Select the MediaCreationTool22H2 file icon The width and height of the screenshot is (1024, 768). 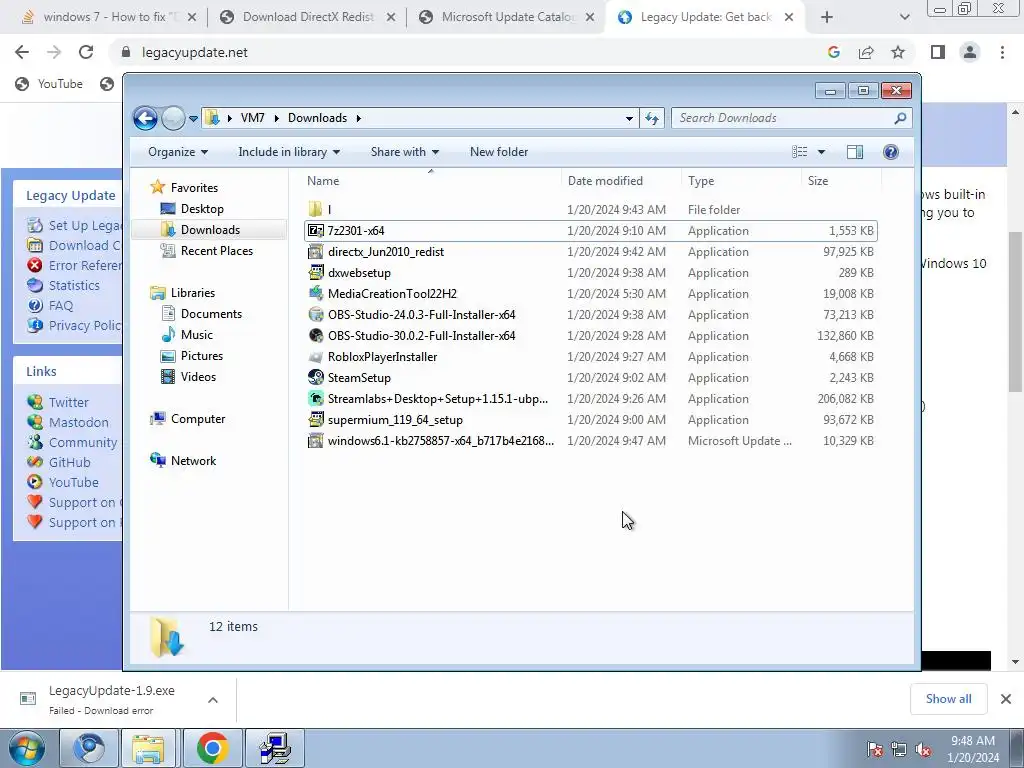pyautogui.click(x=316, y=294)
